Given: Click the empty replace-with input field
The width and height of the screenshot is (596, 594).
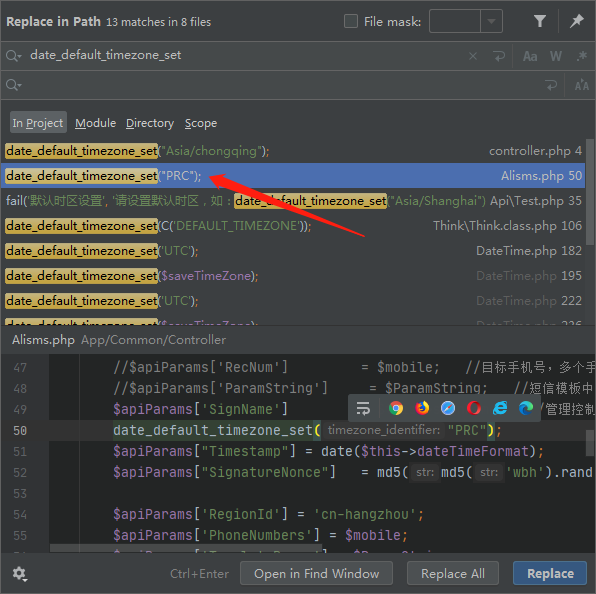Looking at the screenshot, I should 281,85.
